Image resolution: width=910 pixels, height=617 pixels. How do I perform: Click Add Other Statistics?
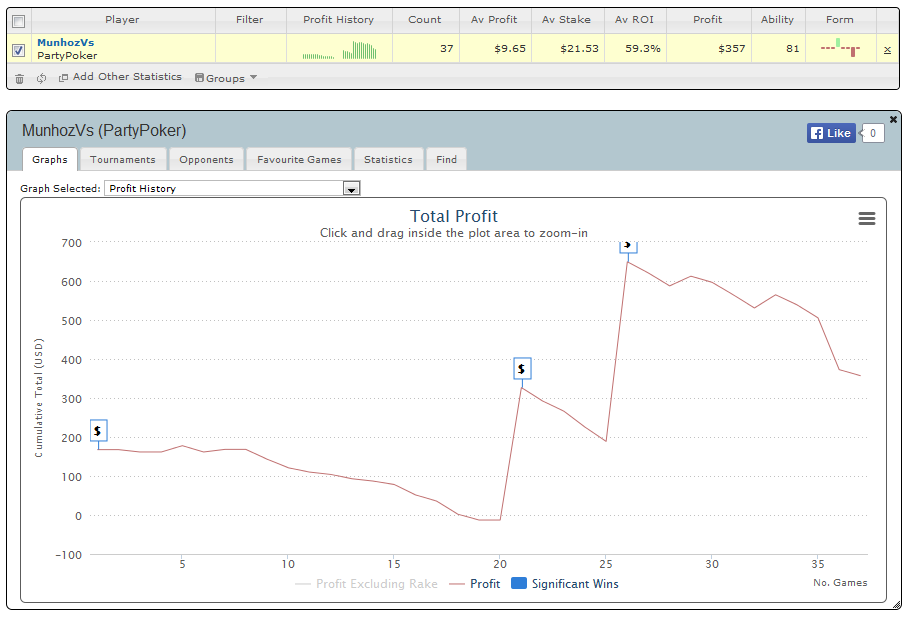click(120, 77)
